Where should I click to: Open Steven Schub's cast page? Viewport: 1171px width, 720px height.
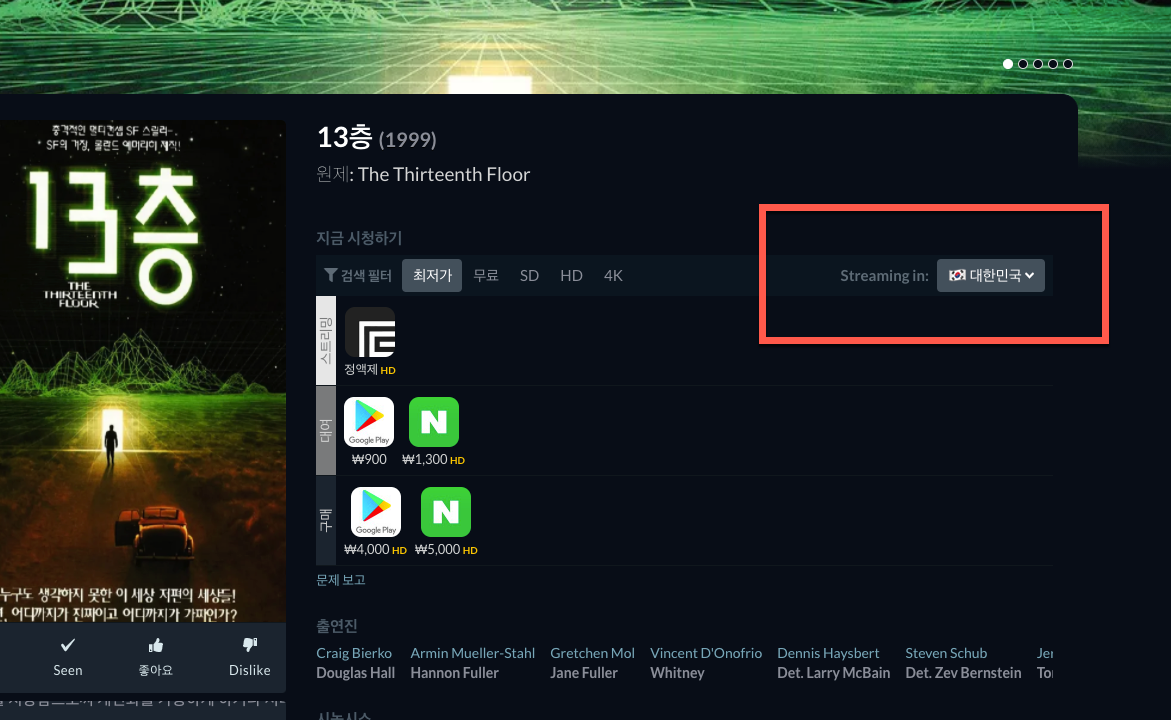click(946, 653)
